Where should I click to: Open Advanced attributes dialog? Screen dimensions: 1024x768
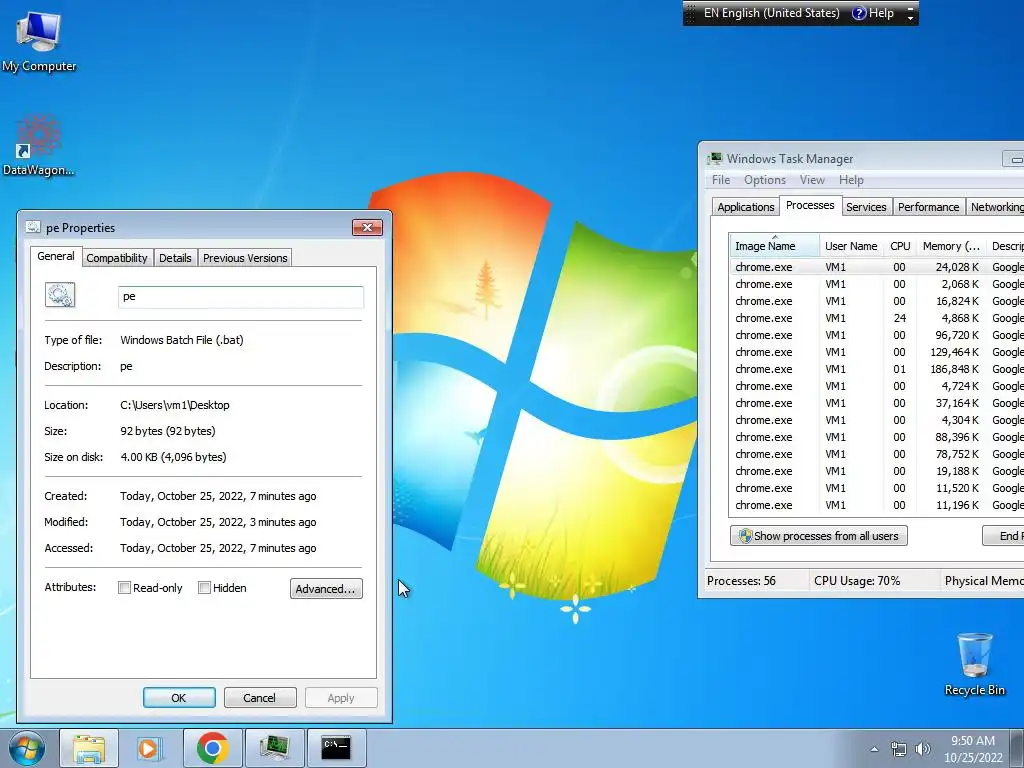pos(326,588)
